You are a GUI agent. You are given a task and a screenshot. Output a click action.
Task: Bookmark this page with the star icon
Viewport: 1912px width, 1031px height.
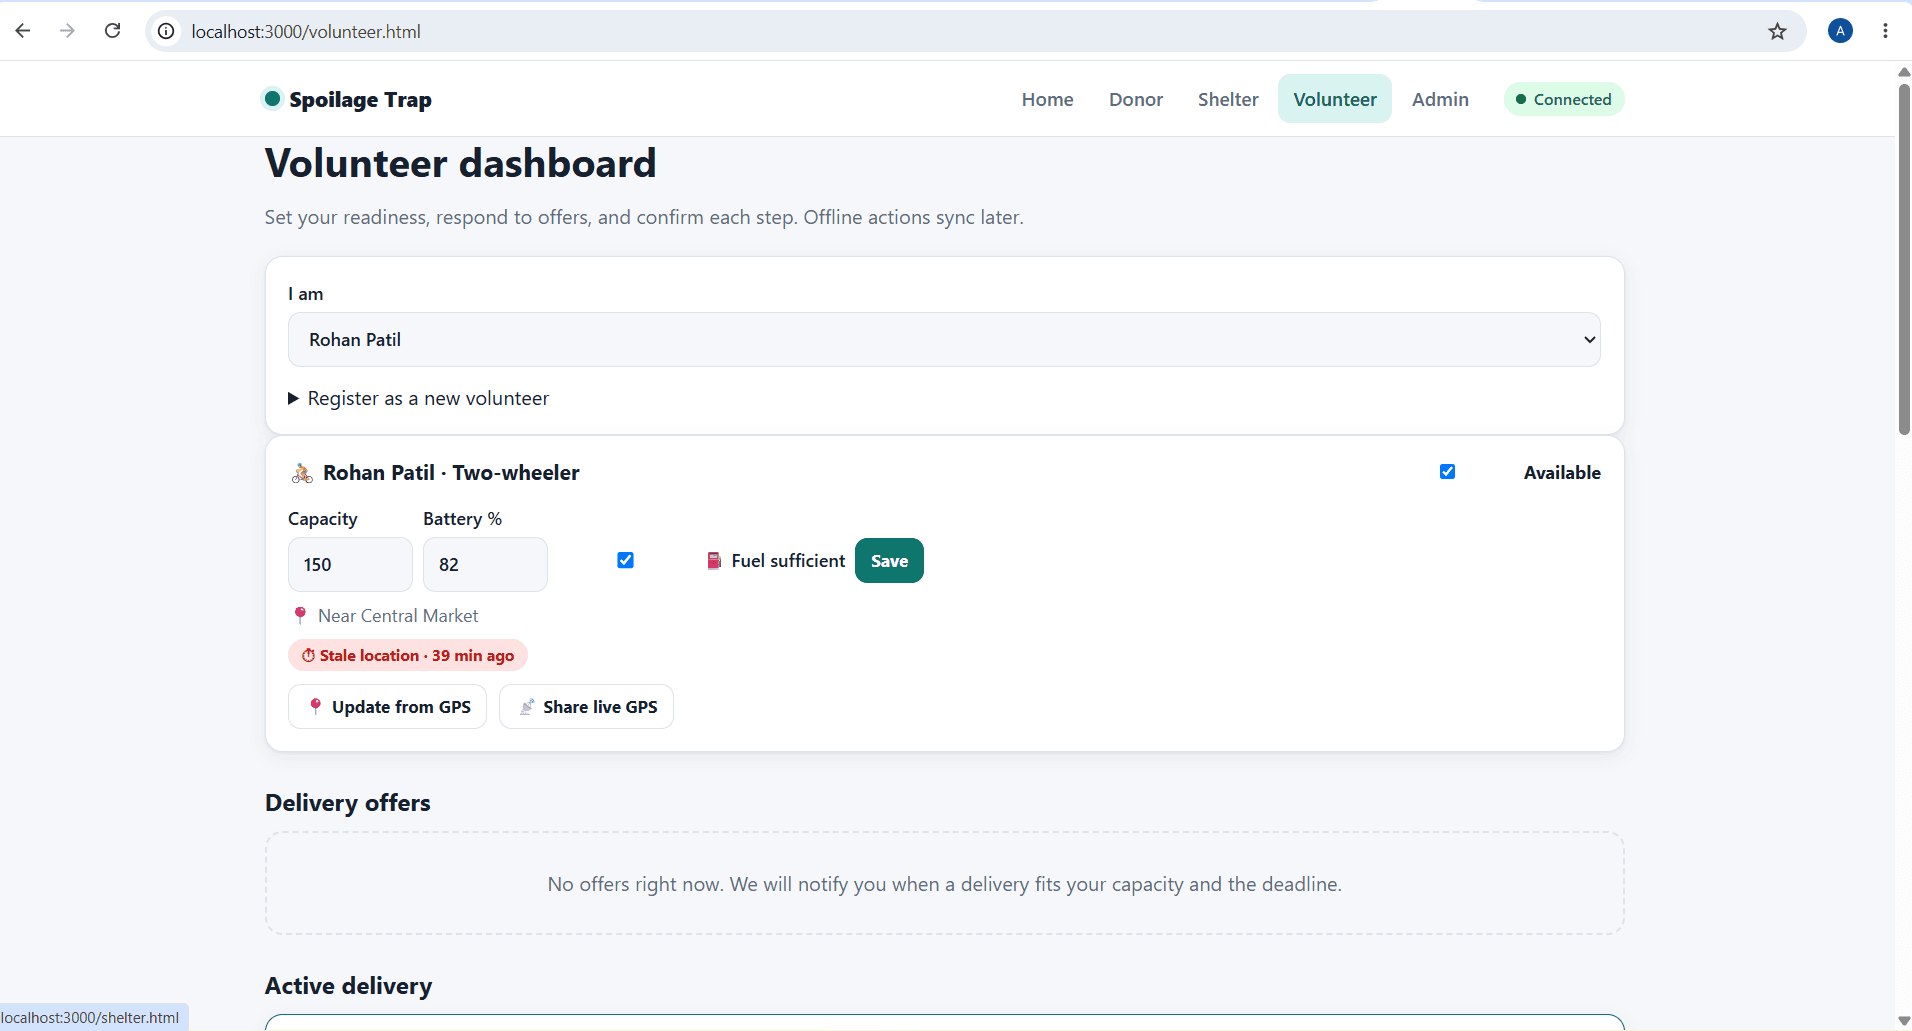coord(1777,31)
